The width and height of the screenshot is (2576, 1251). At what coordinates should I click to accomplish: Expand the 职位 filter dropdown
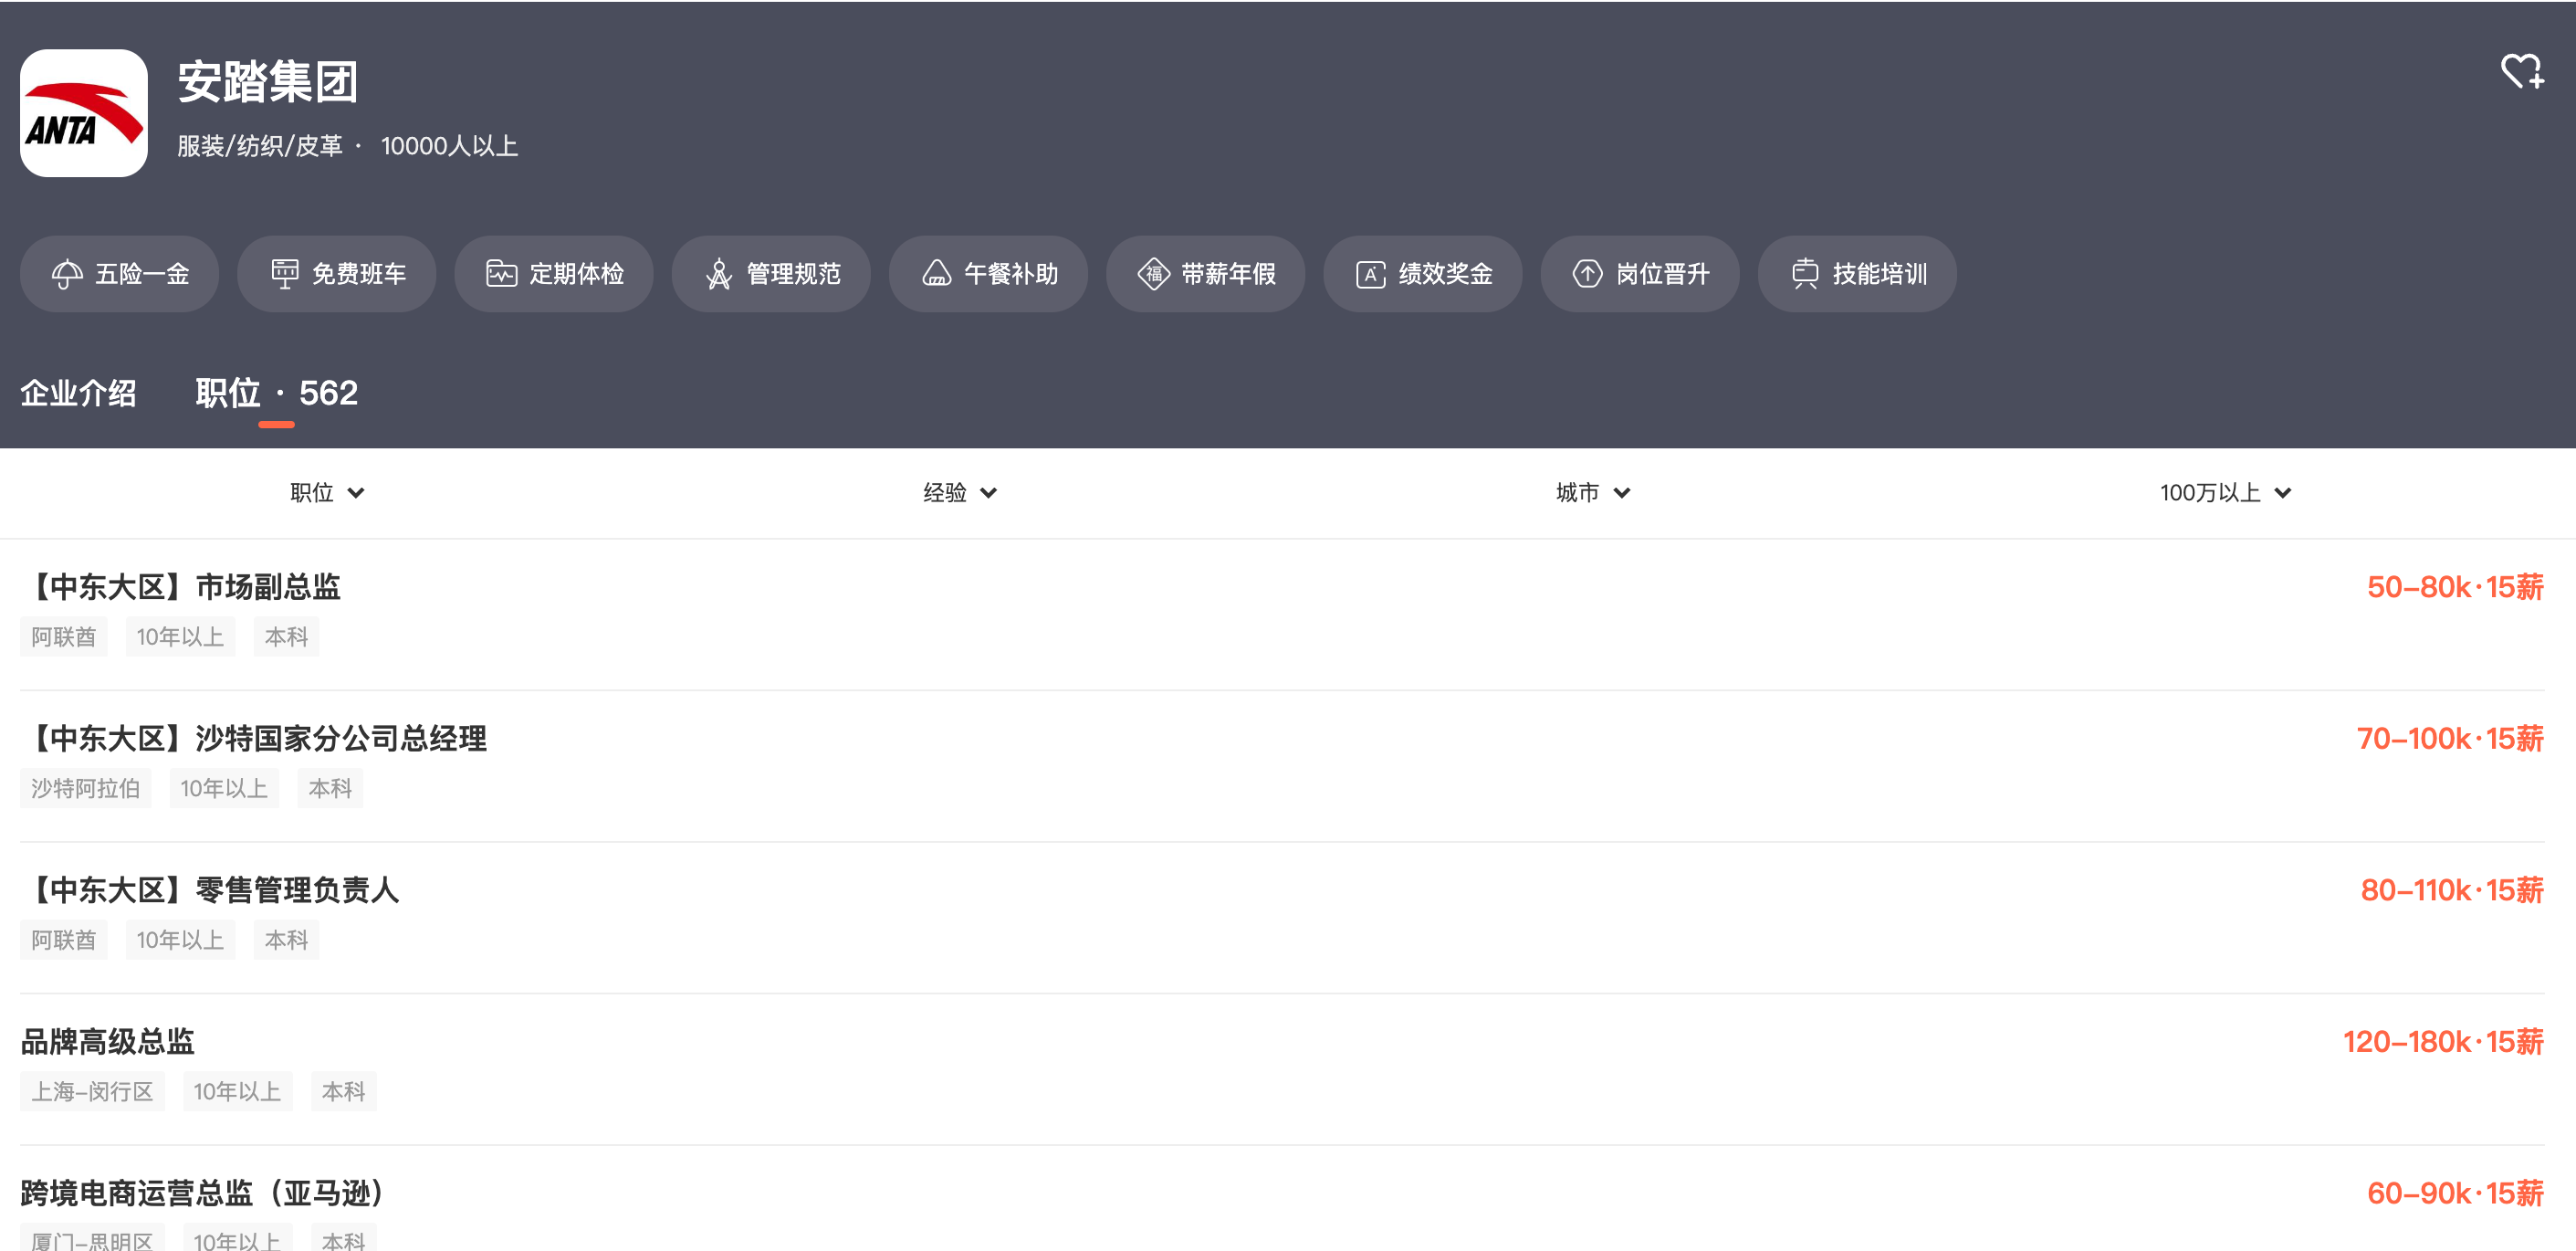tap(327, 493)
